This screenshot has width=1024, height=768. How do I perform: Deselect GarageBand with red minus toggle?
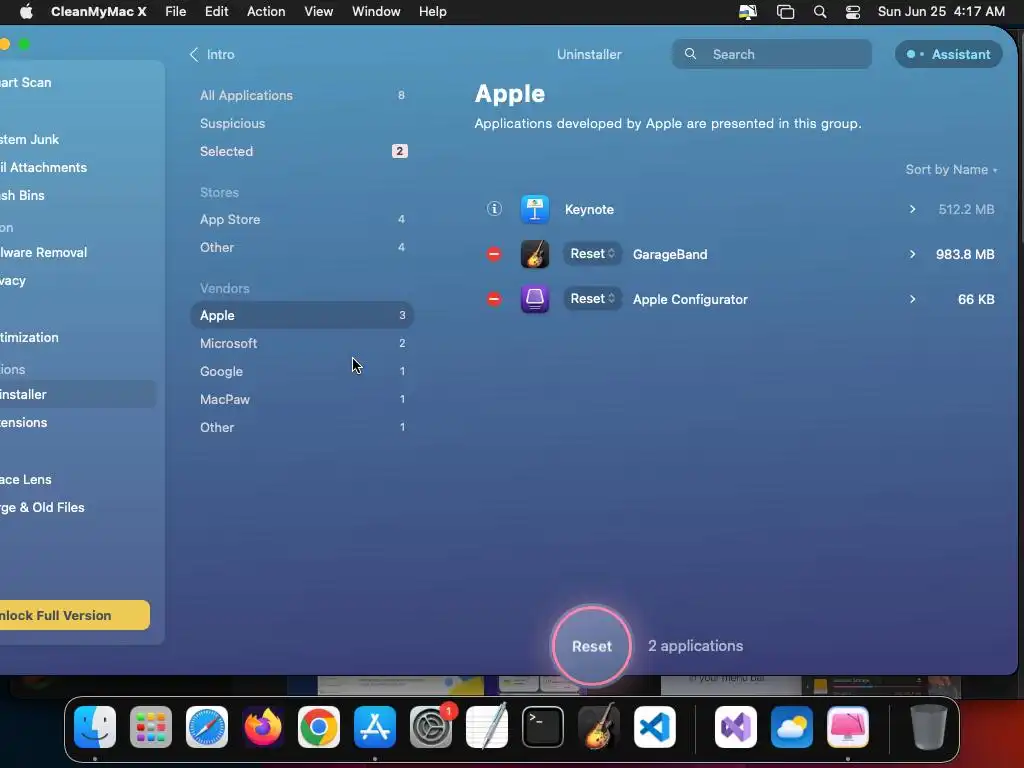tap(494, 254)
